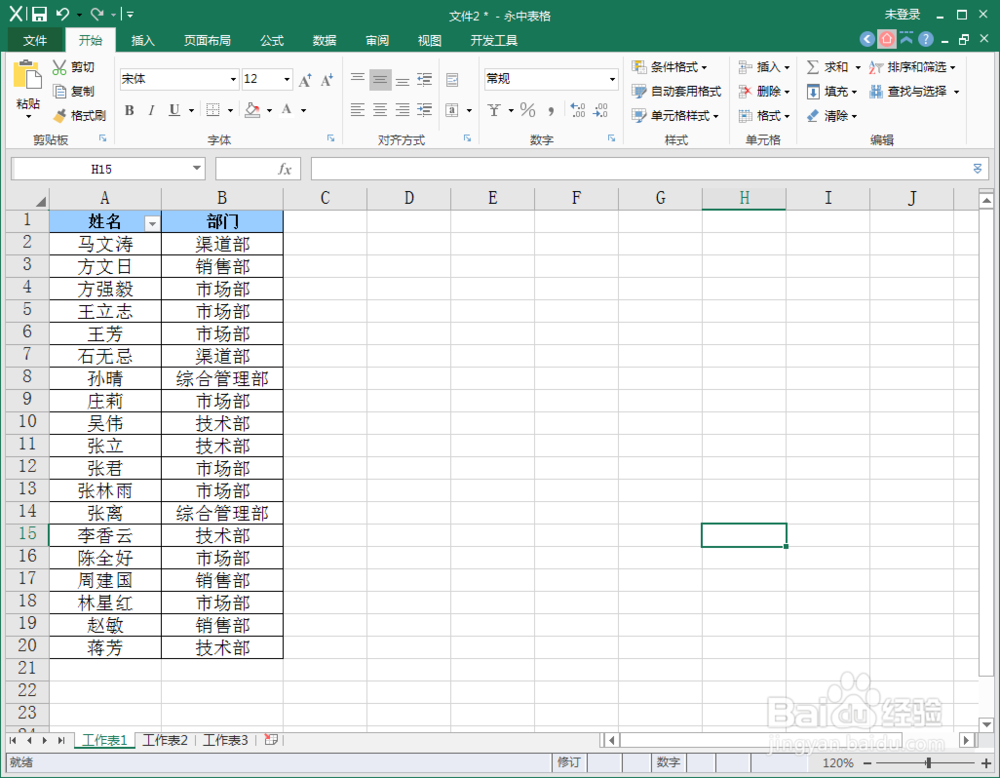Adjust the 120% zoom slider handle
Screen dimensions: 1000x778
[929, 763]
